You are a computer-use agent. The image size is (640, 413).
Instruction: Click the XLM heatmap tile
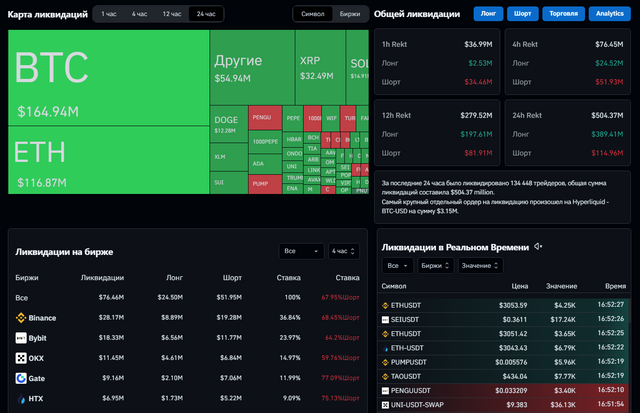click(x=229, y=157)
